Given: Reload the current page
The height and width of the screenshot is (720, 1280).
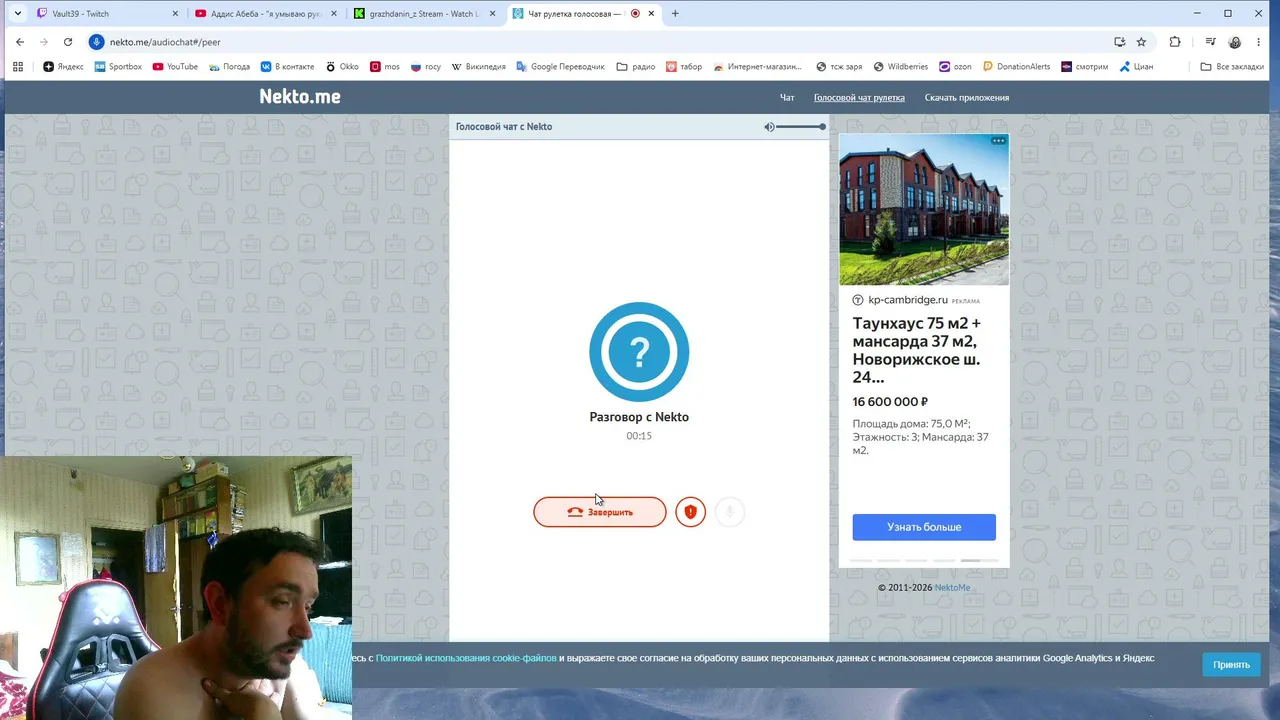Looking at the screenshot, I should 68,42.
